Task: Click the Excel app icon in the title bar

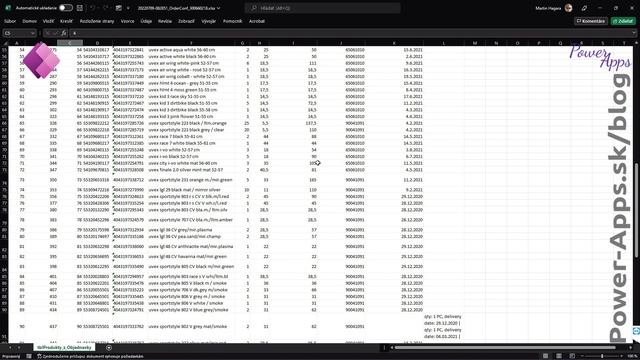Action: [x=8, y=8]
